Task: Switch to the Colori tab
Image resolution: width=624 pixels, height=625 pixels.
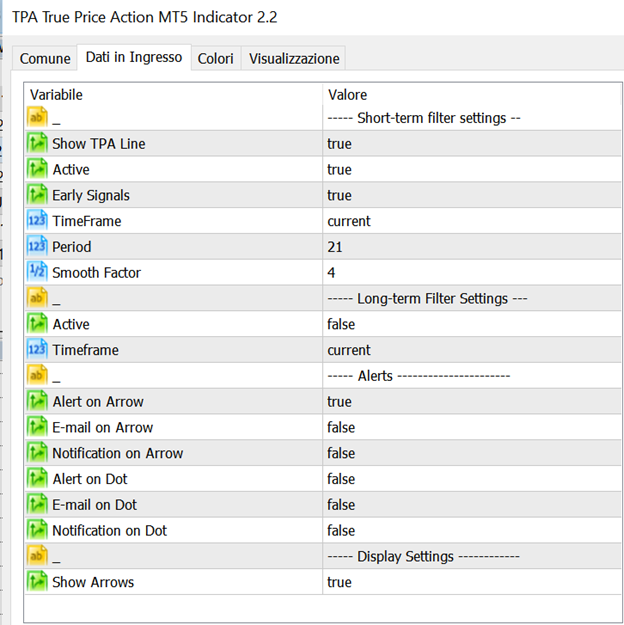Action: click(x=215, y=59)
